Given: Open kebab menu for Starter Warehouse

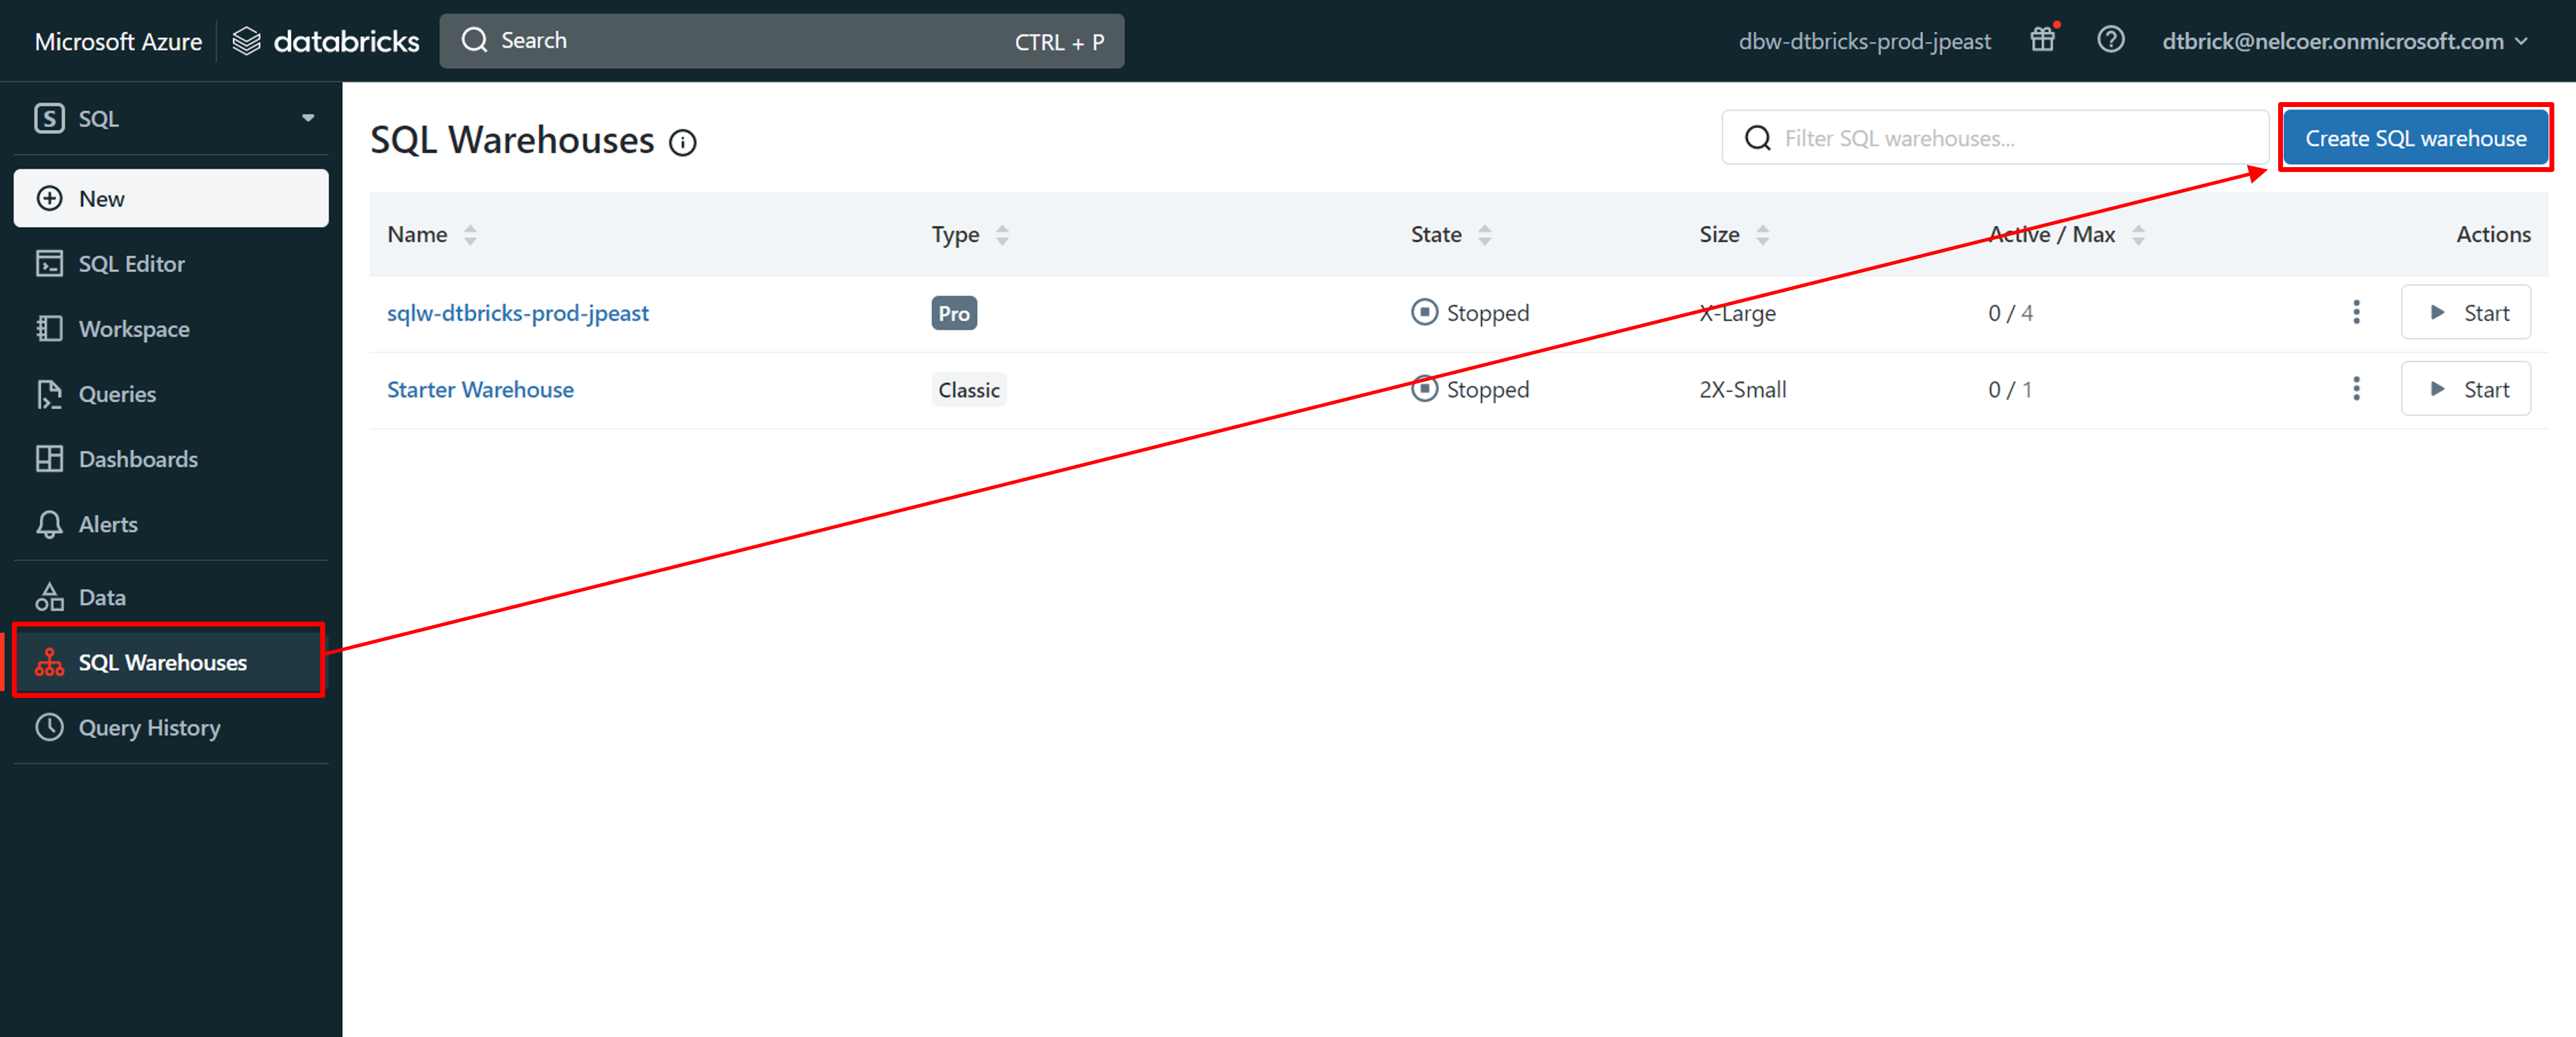Looking at the screenshot, I should coord(2356,389).
